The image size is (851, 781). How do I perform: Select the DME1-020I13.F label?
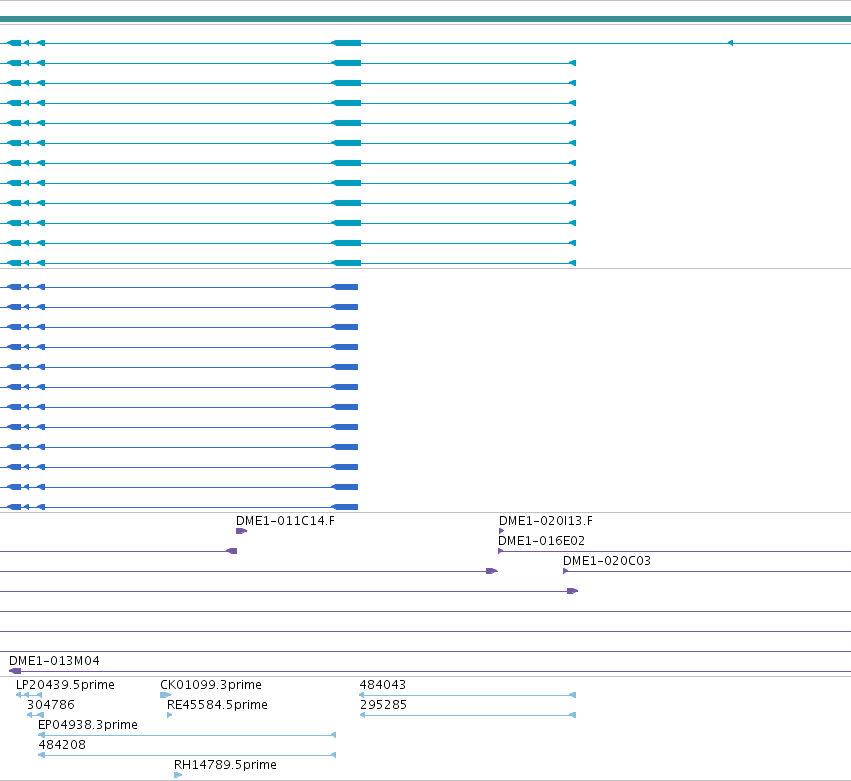pos(545,520)
